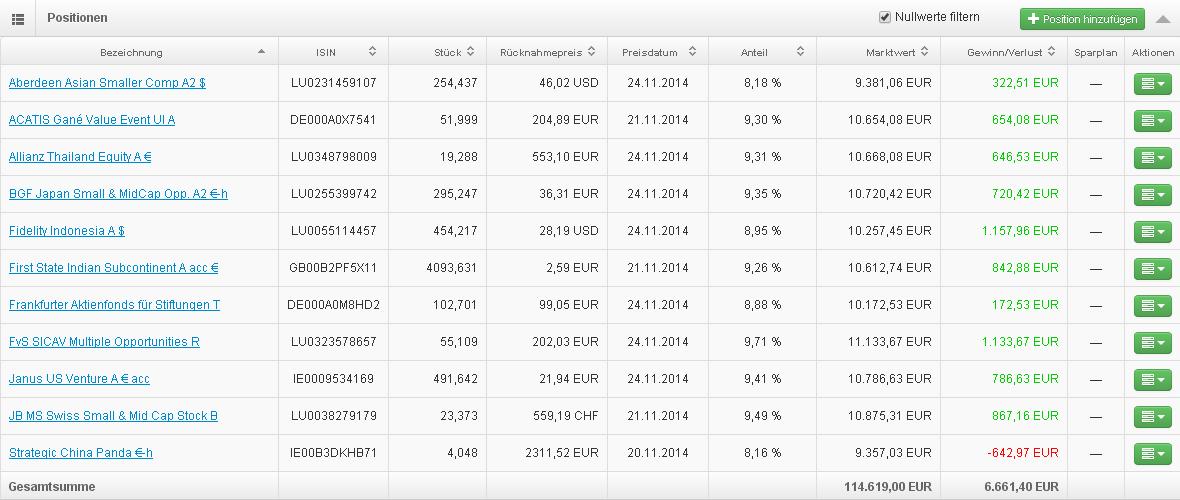Open actions menu for Janus US Venture
The height and width of the screenshot is (500, 1180).
click(x=1152, y=379)
